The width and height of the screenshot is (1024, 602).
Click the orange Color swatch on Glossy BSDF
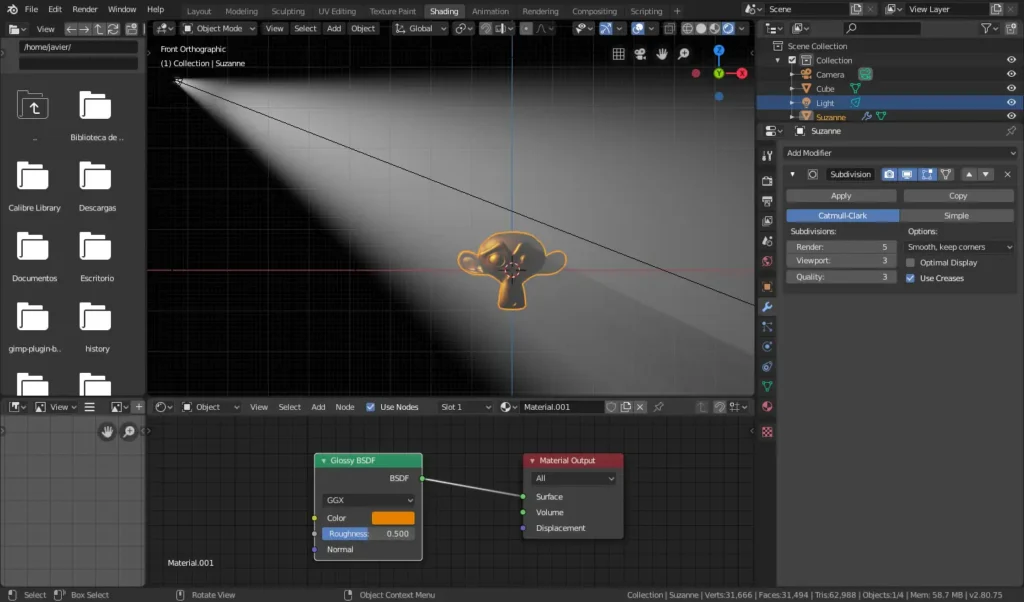393,518
